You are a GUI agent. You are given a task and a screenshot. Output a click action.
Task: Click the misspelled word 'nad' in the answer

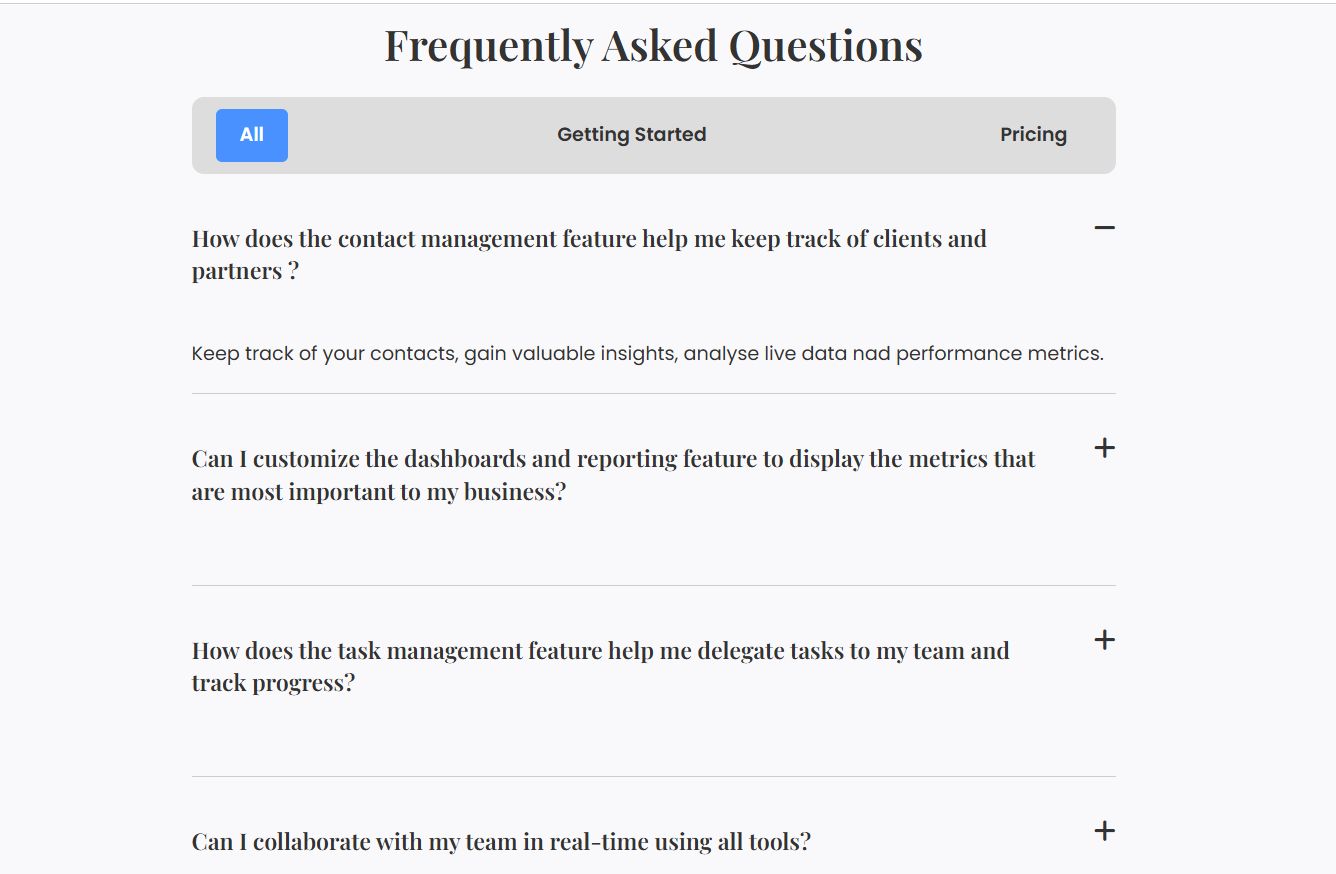point(871,354)
